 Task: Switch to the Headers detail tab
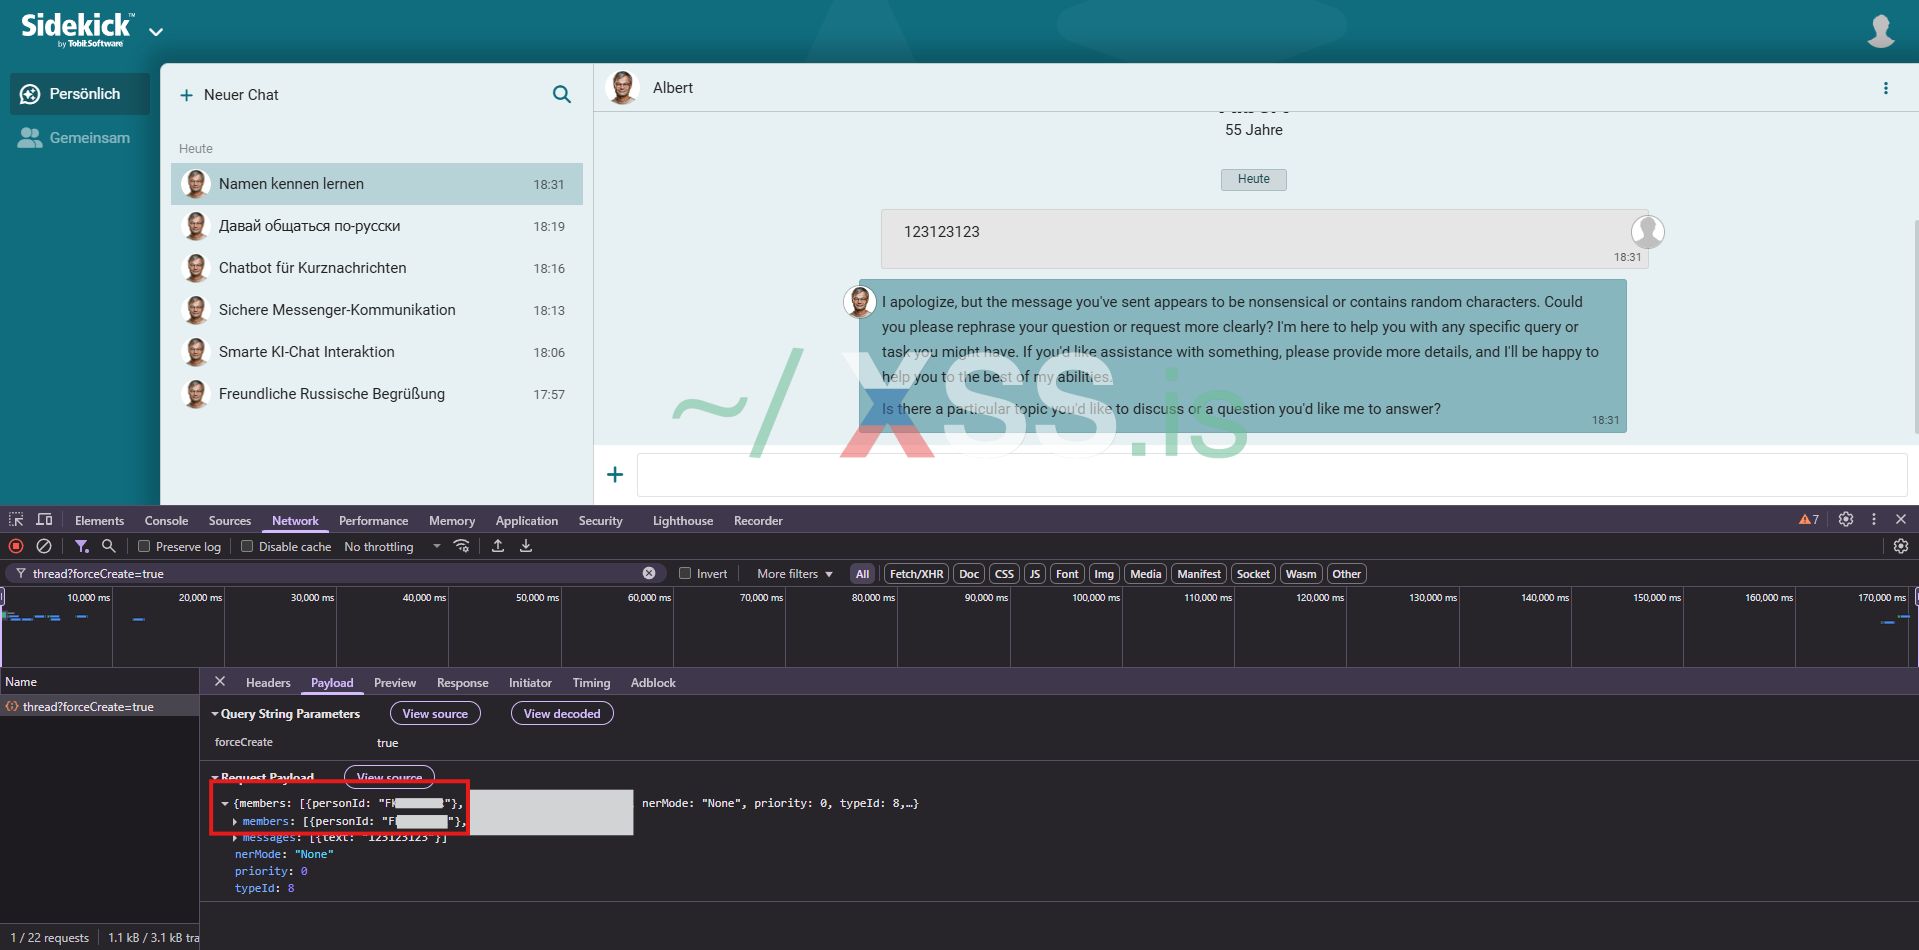[268, 683]
